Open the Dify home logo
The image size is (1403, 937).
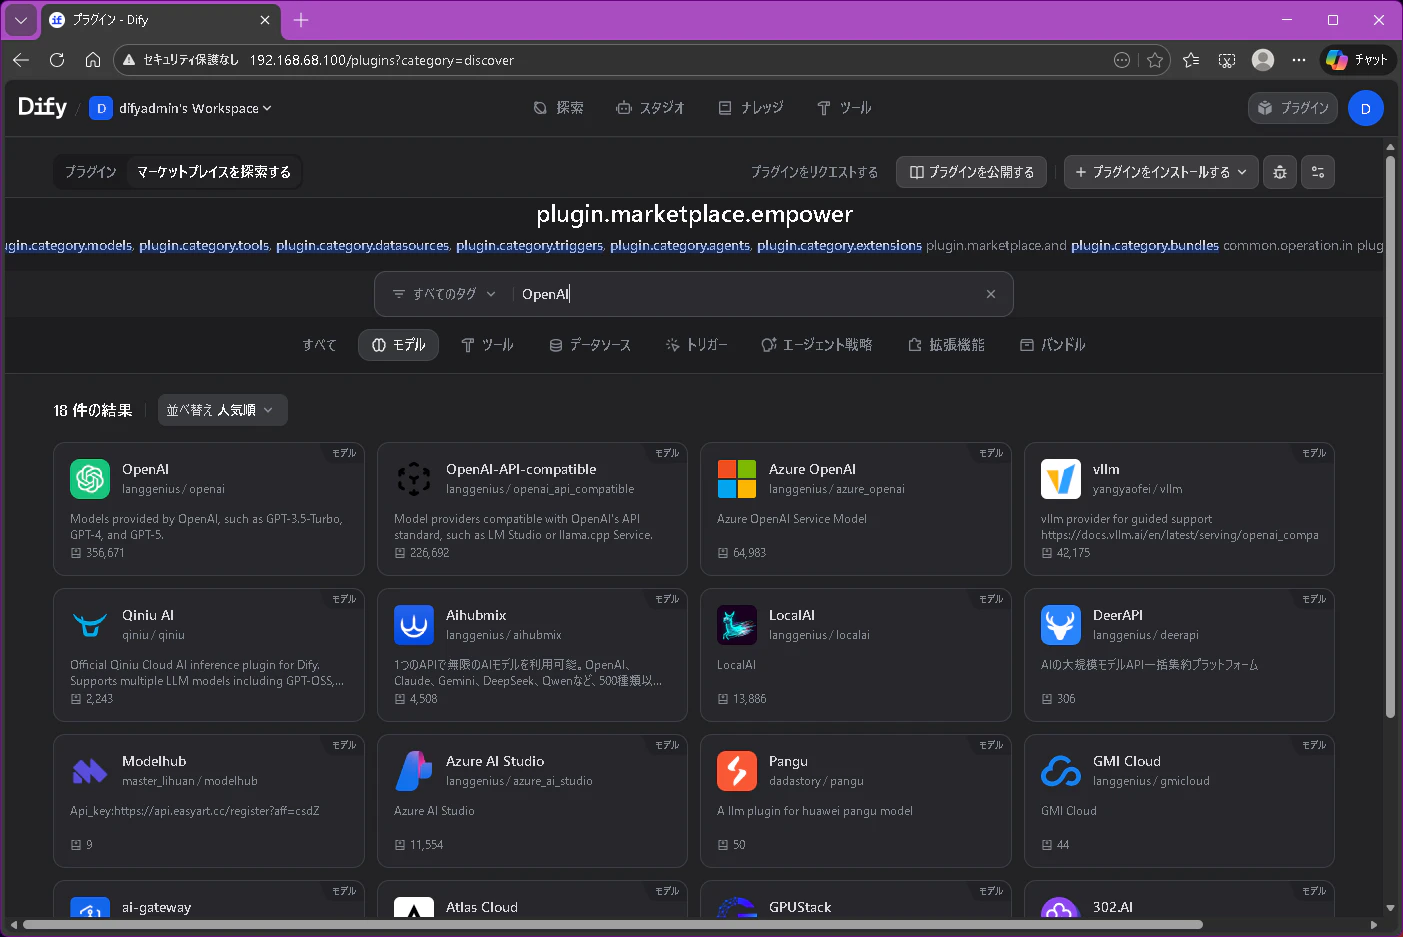coord(42,107)
